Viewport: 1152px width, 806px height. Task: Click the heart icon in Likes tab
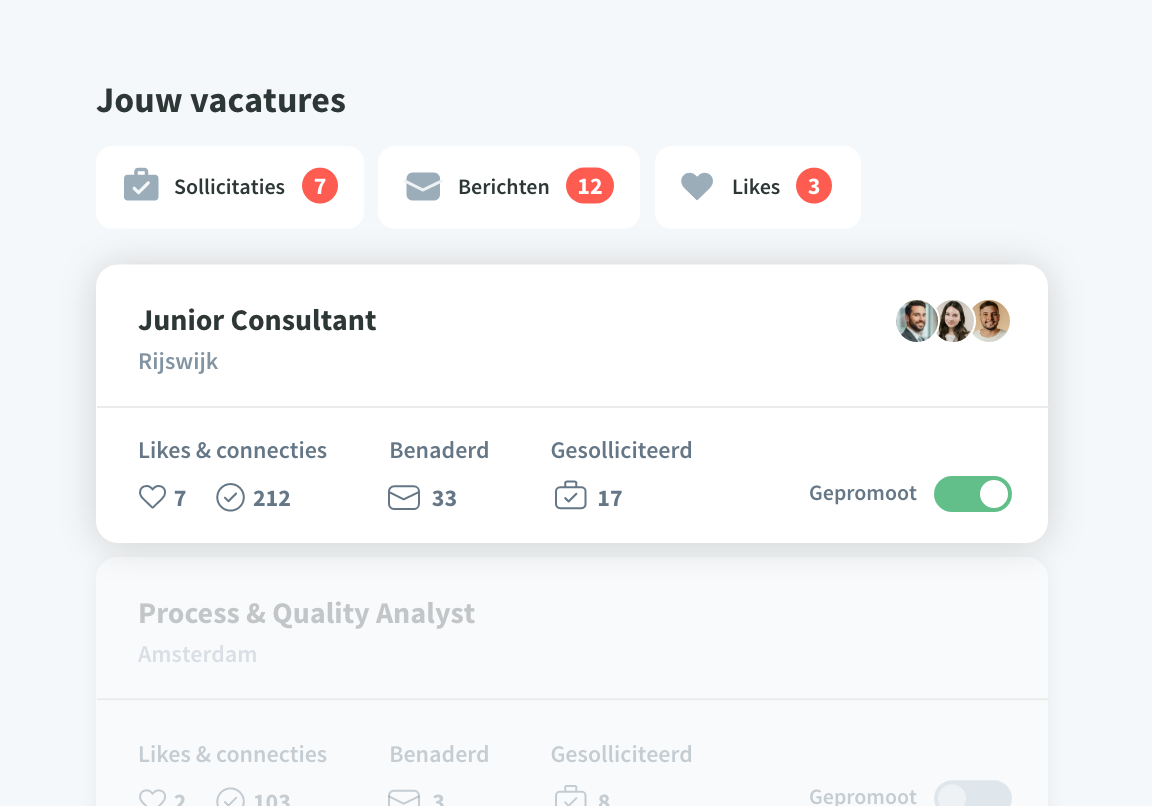point(696,187)
